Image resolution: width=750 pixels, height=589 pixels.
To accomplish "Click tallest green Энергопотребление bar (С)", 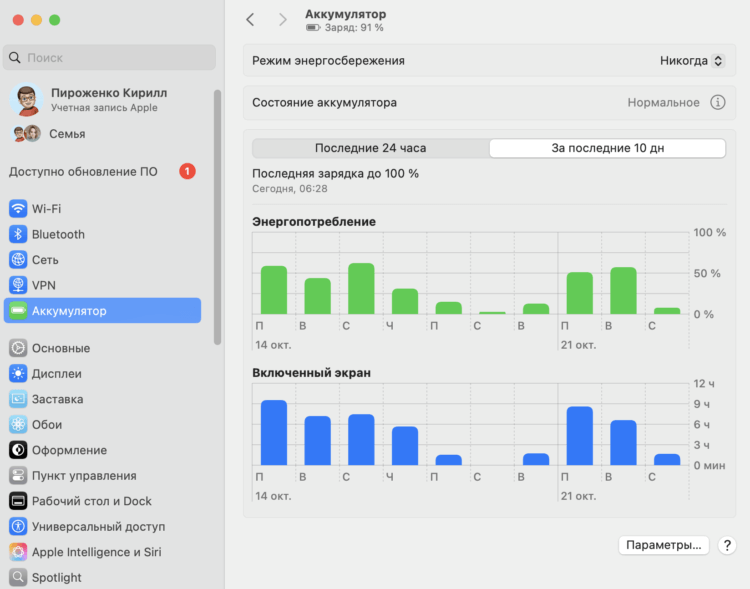I will [361, 289].
